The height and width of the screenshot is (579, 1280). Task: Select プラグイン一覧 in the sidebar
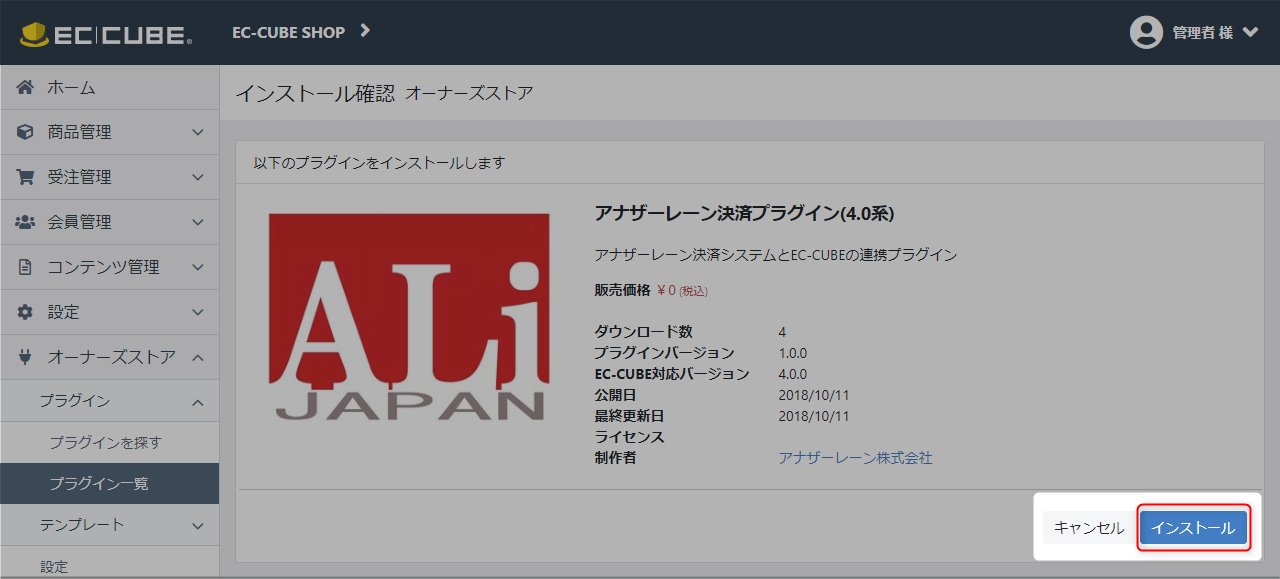point(110,483)
